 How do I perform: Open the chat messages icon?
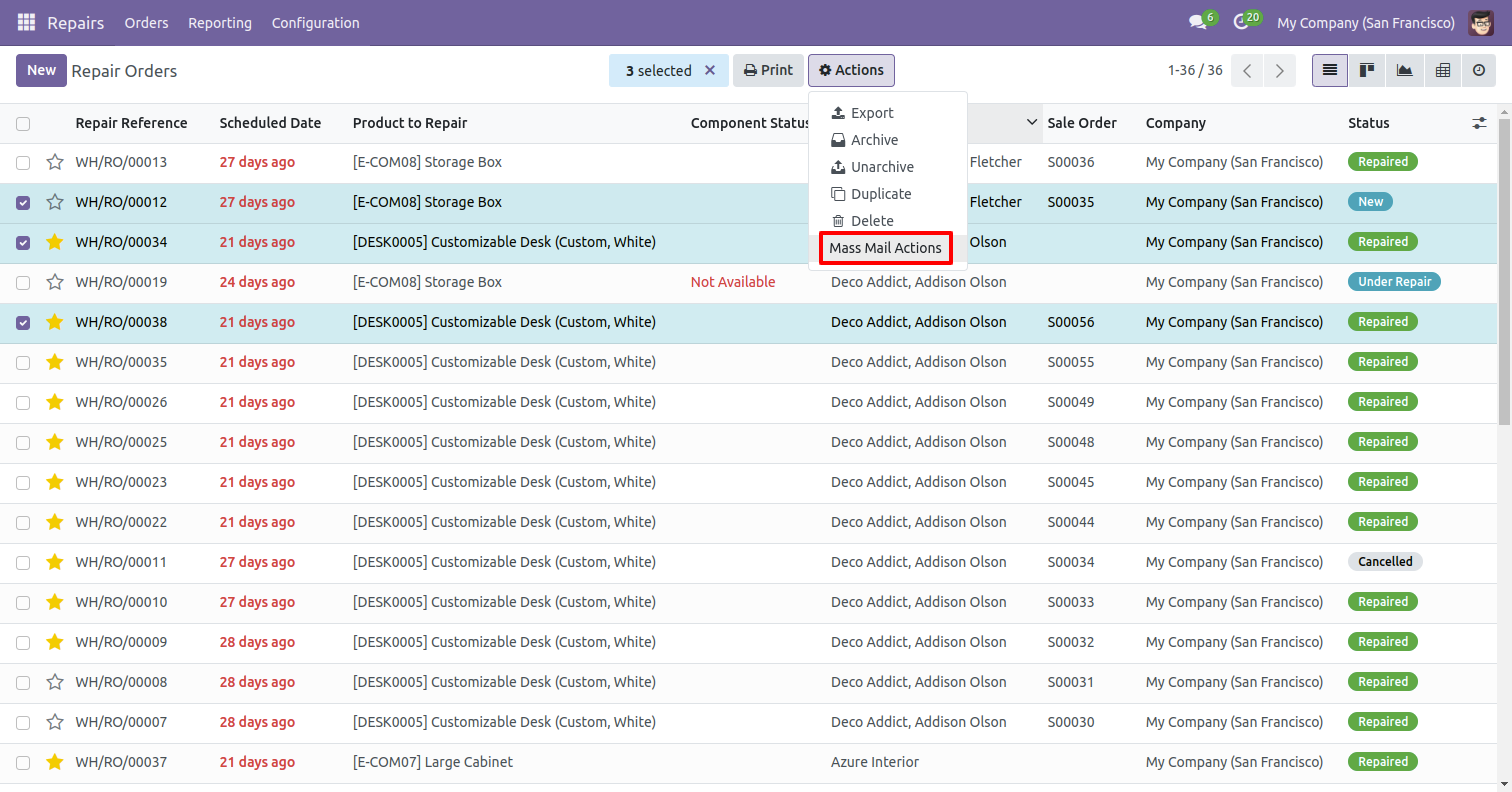[x=1197, y=22]
